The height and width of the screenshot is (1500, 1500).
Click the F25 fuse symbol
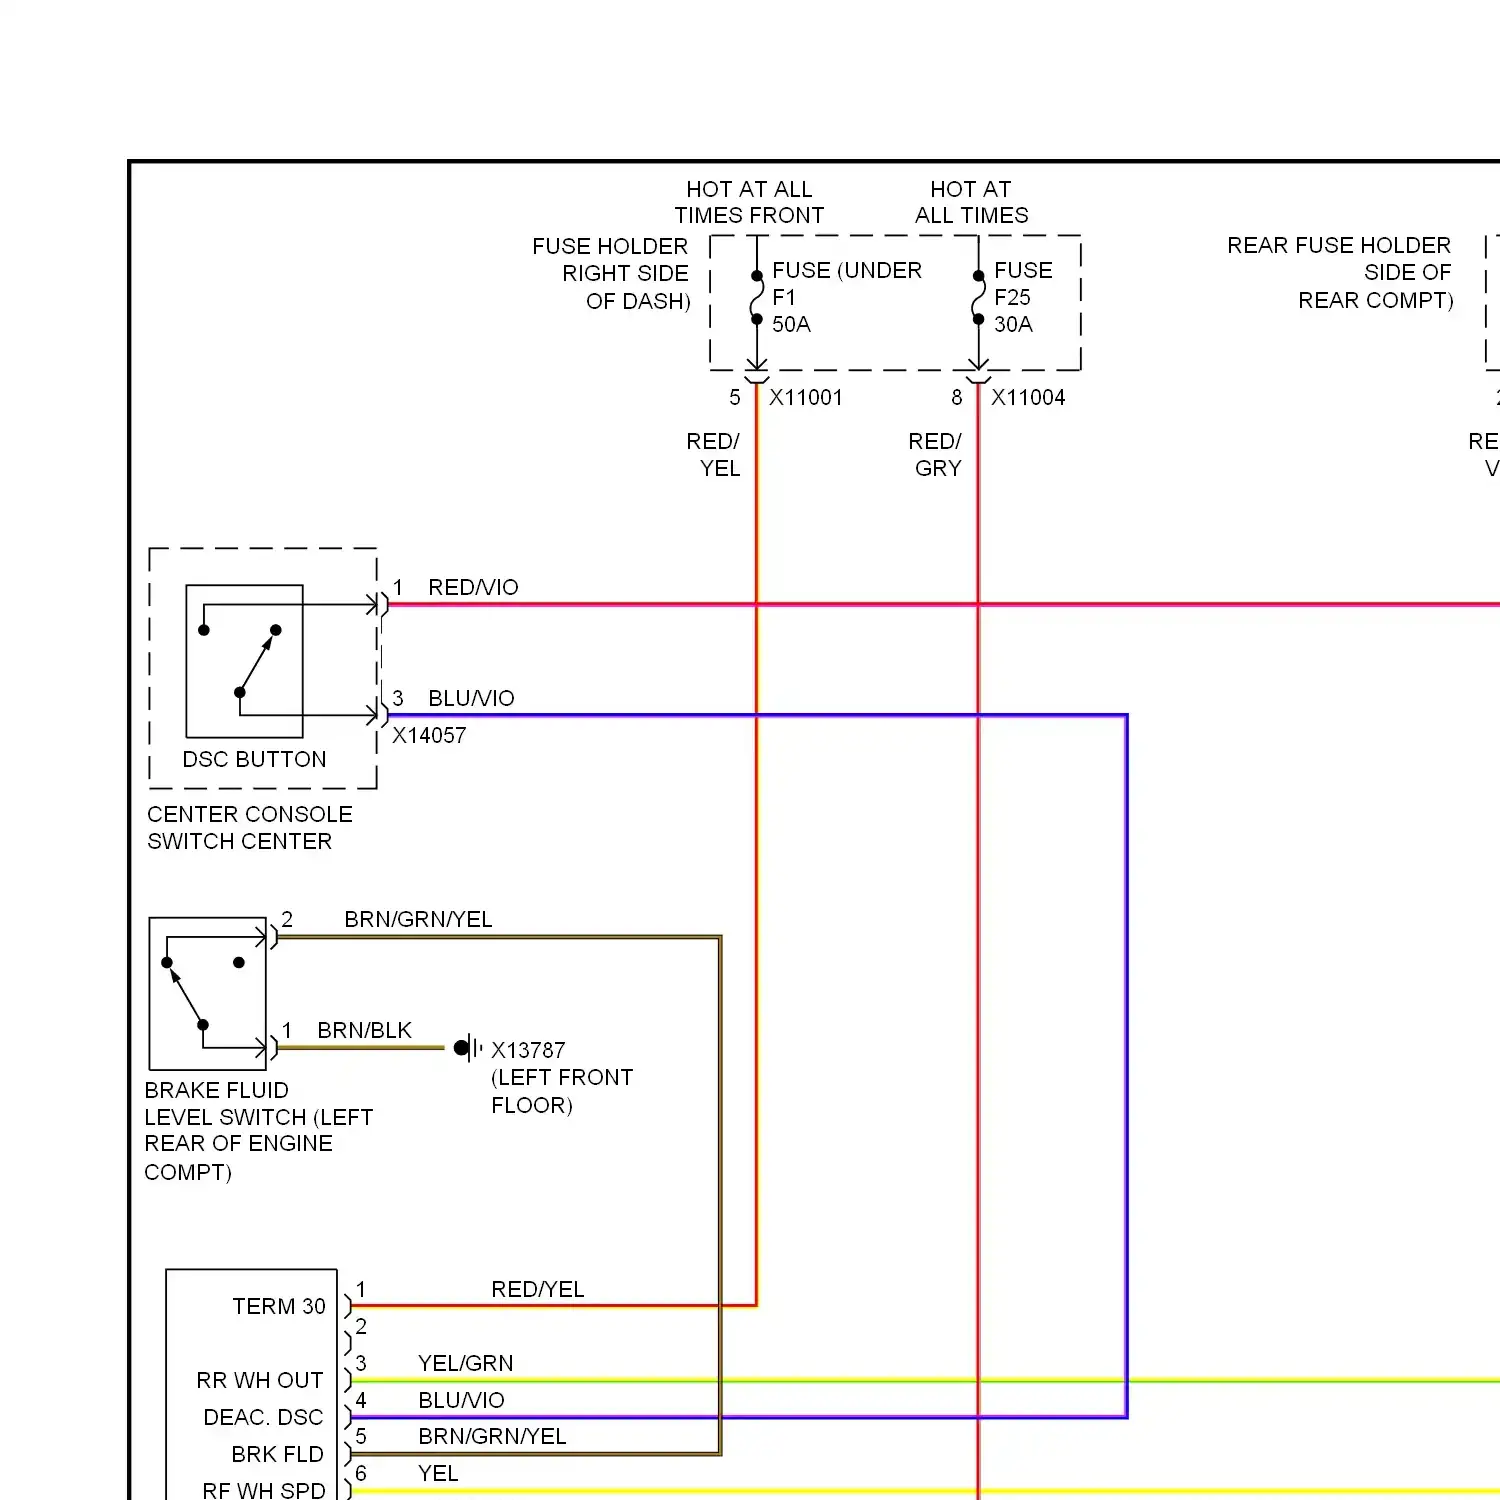978,298
